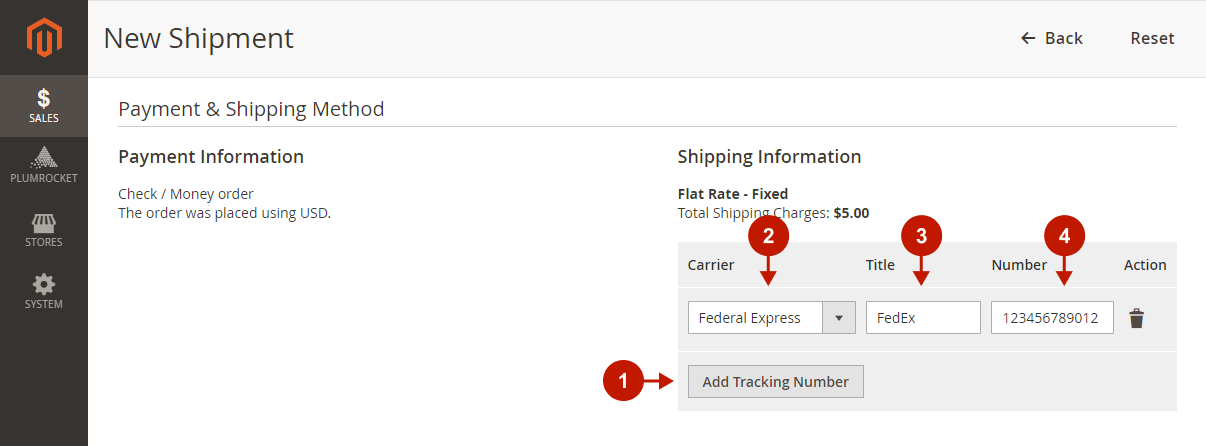This screenshot has height=446, width=1206.
Task: Open the Plumrocket menu
Action: (44, 167)
